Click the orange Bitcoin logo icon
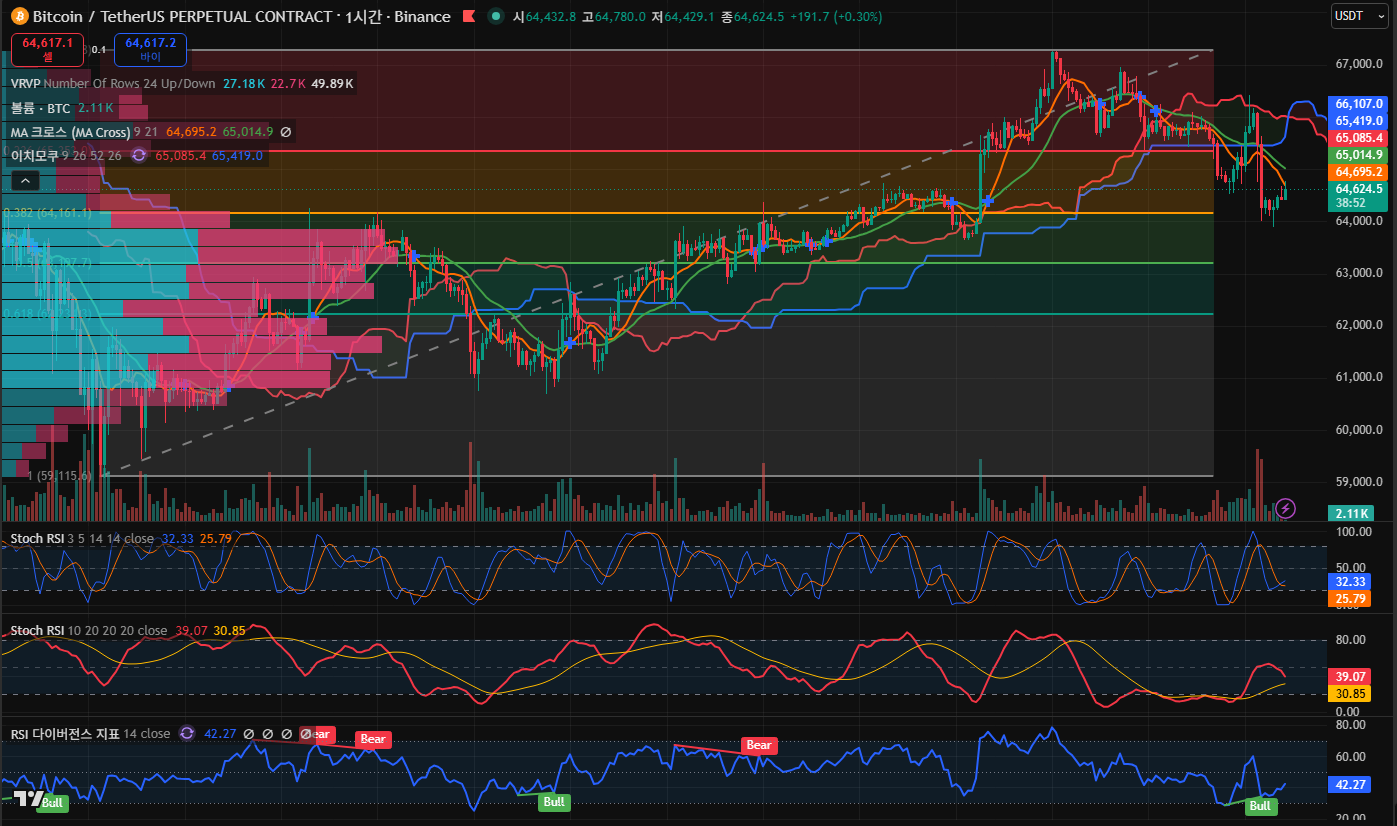The image size is (1397, 826). 20,17
